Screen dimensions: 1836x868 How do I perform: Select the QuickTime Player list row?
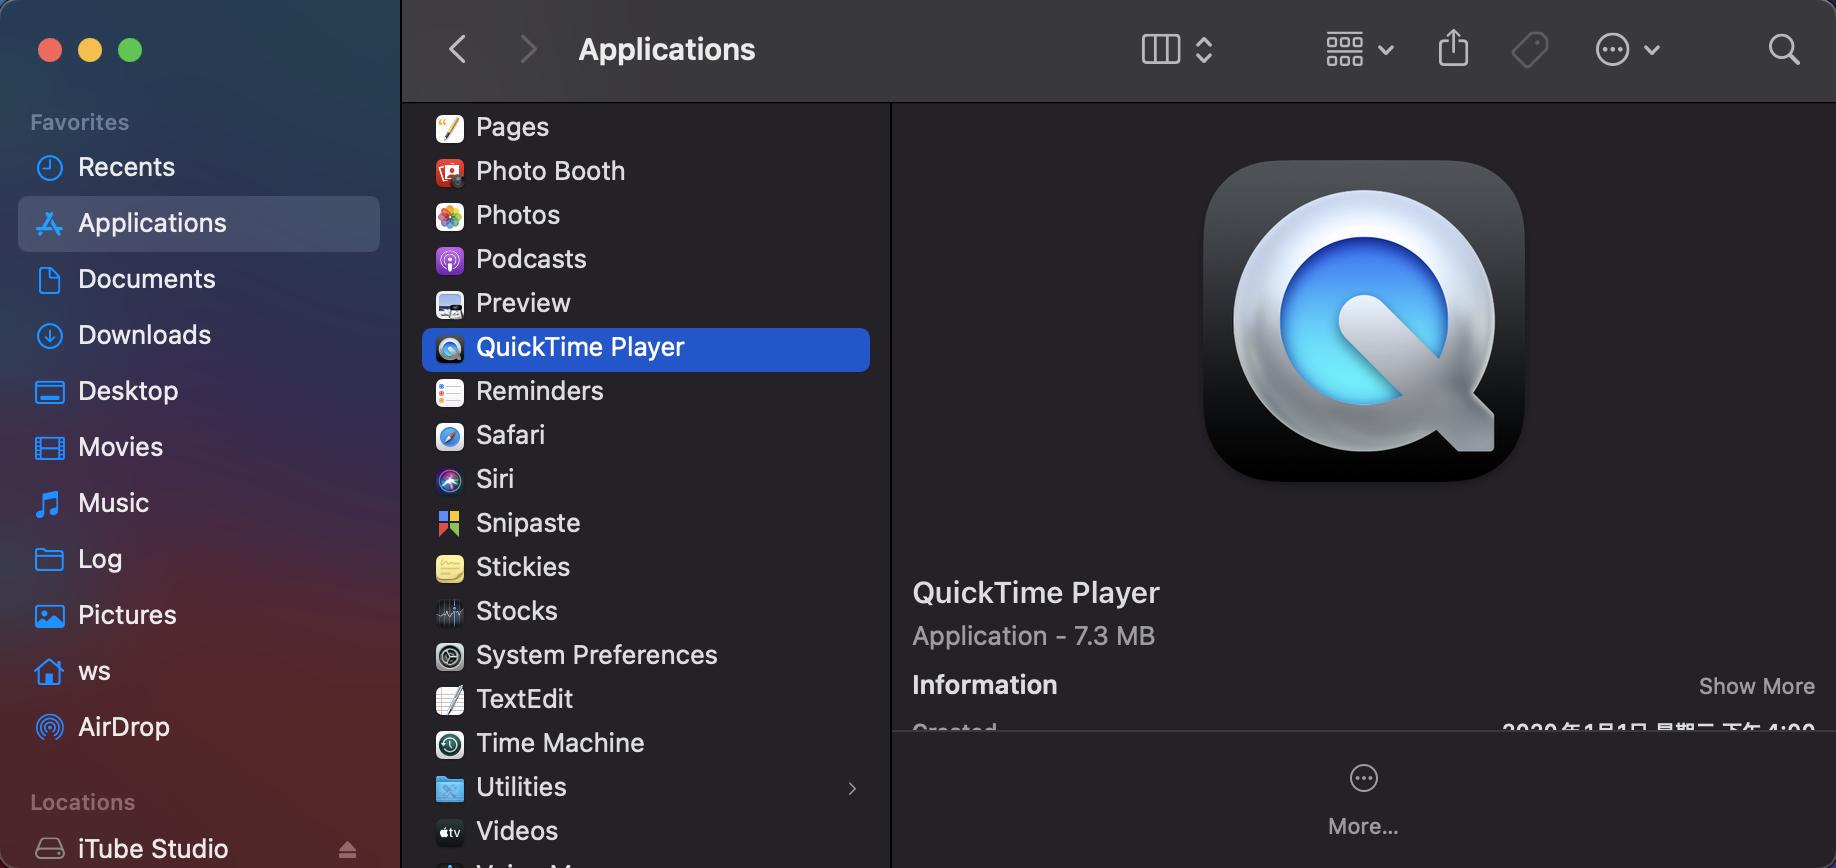point(646,349)
